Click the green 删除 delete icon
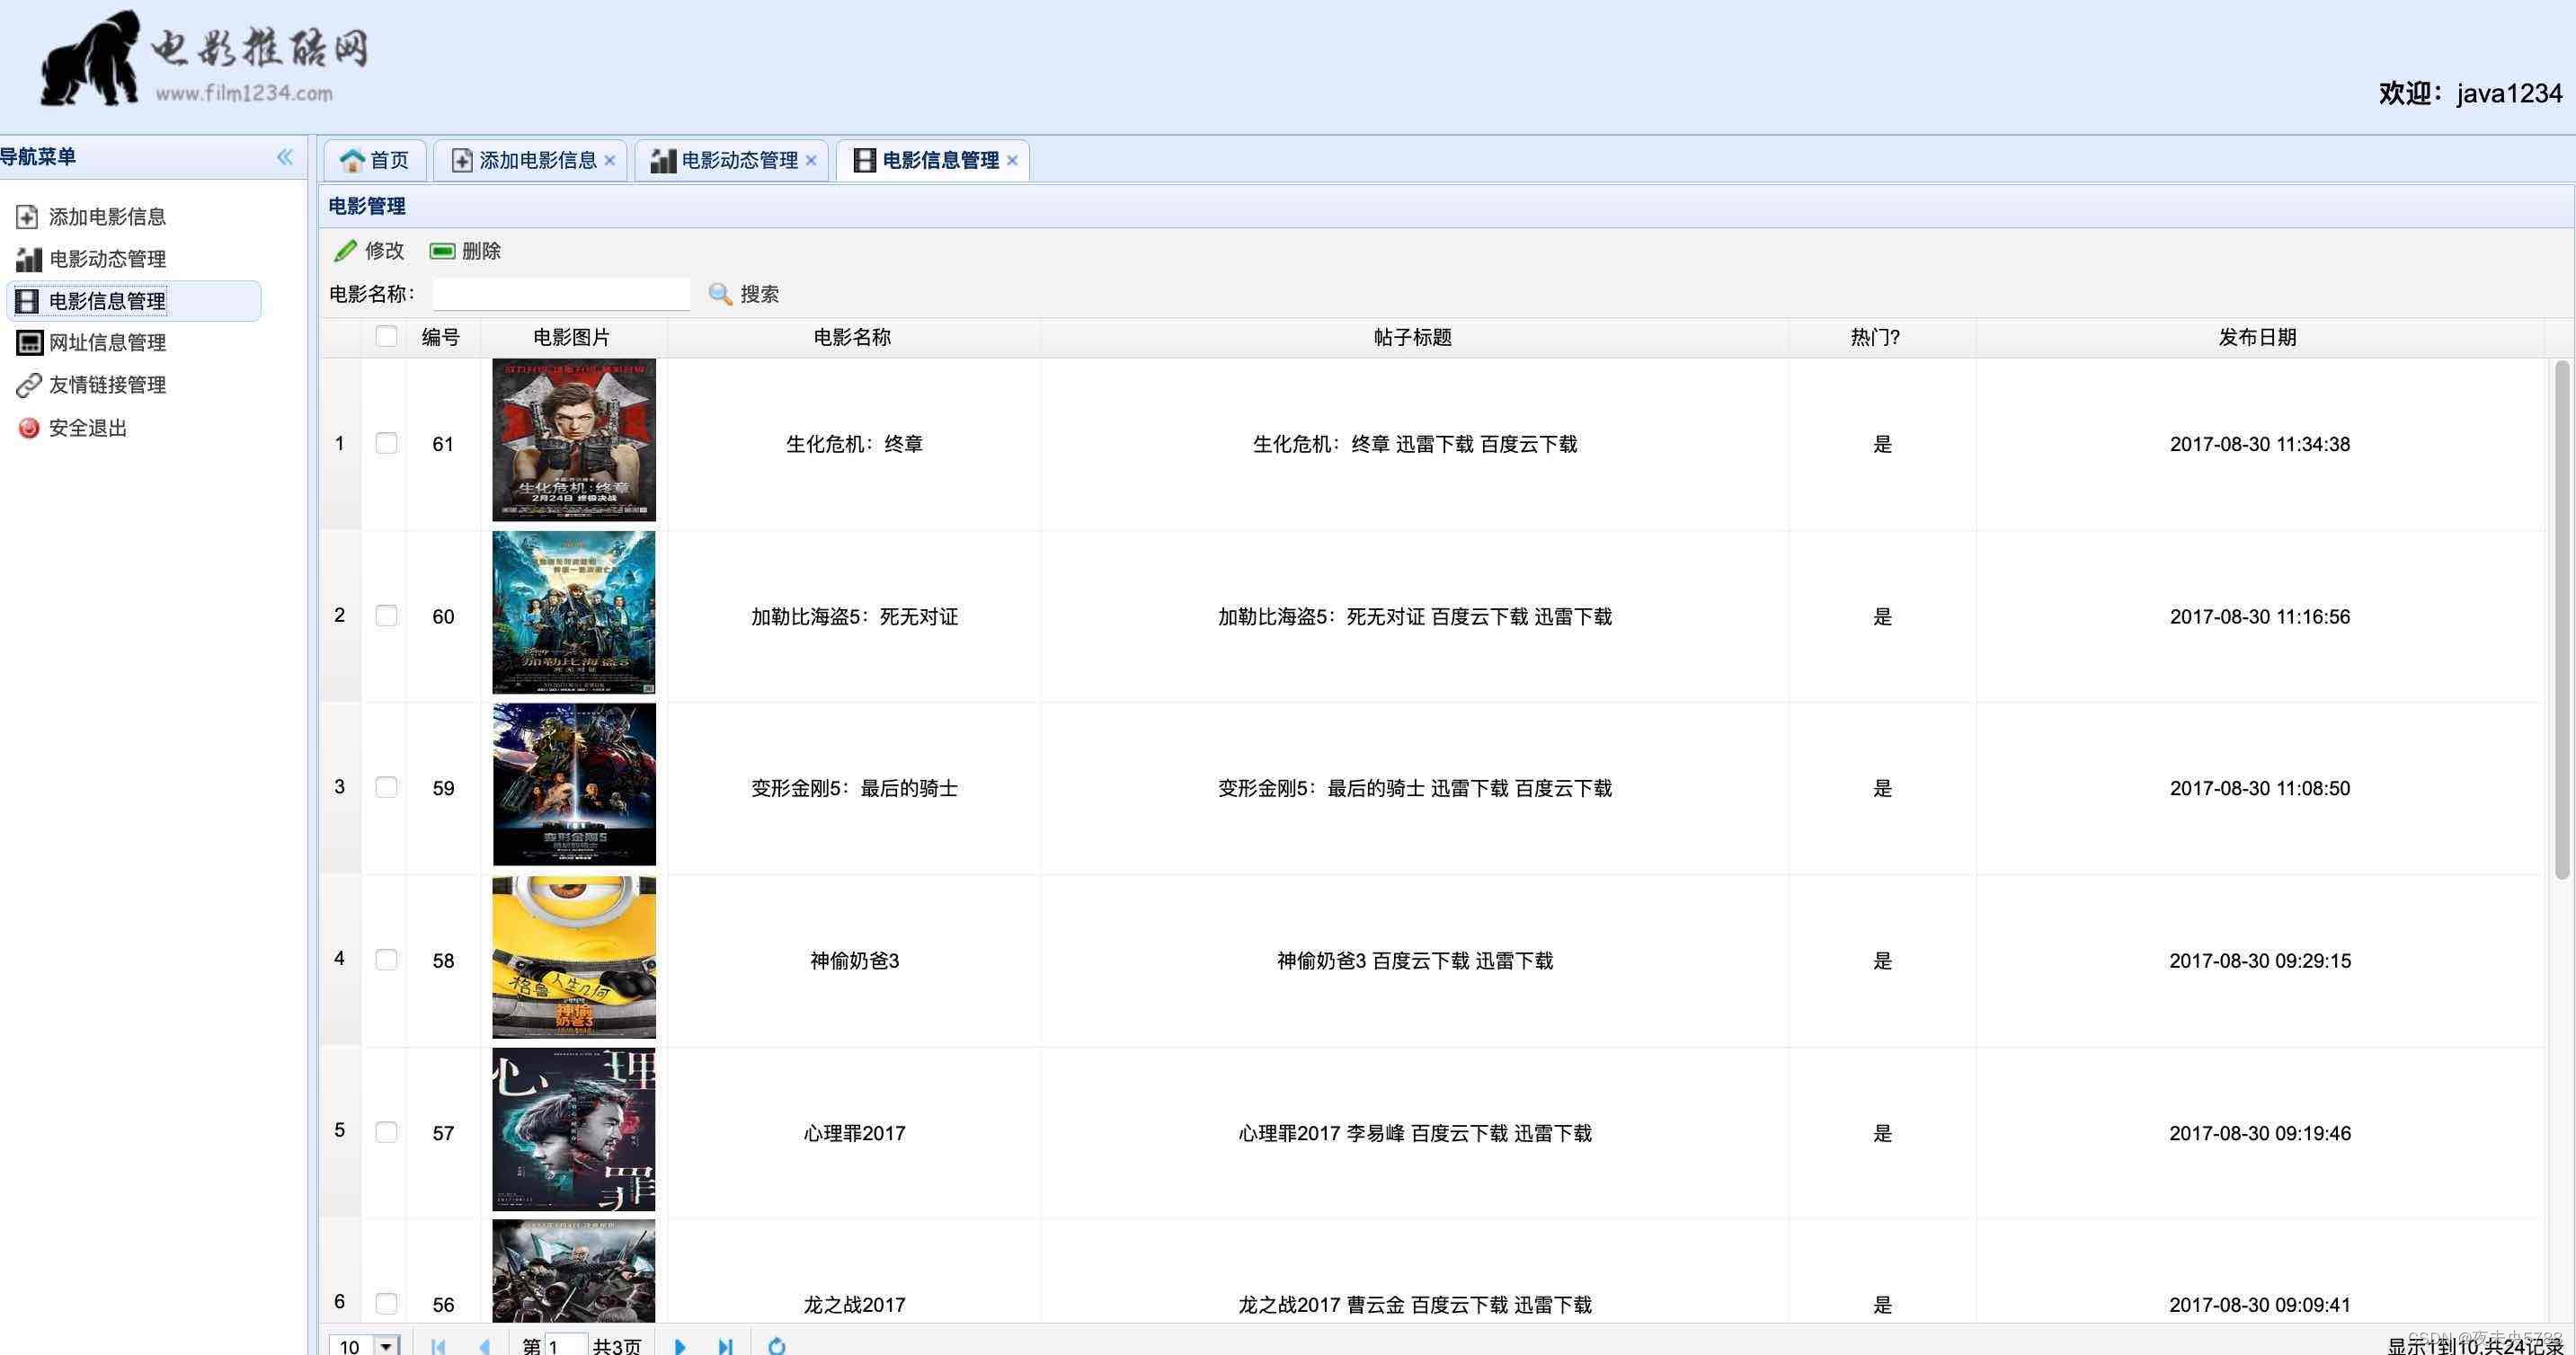Viewport: 2576px width, 1355px height. [x=442, y=251]
